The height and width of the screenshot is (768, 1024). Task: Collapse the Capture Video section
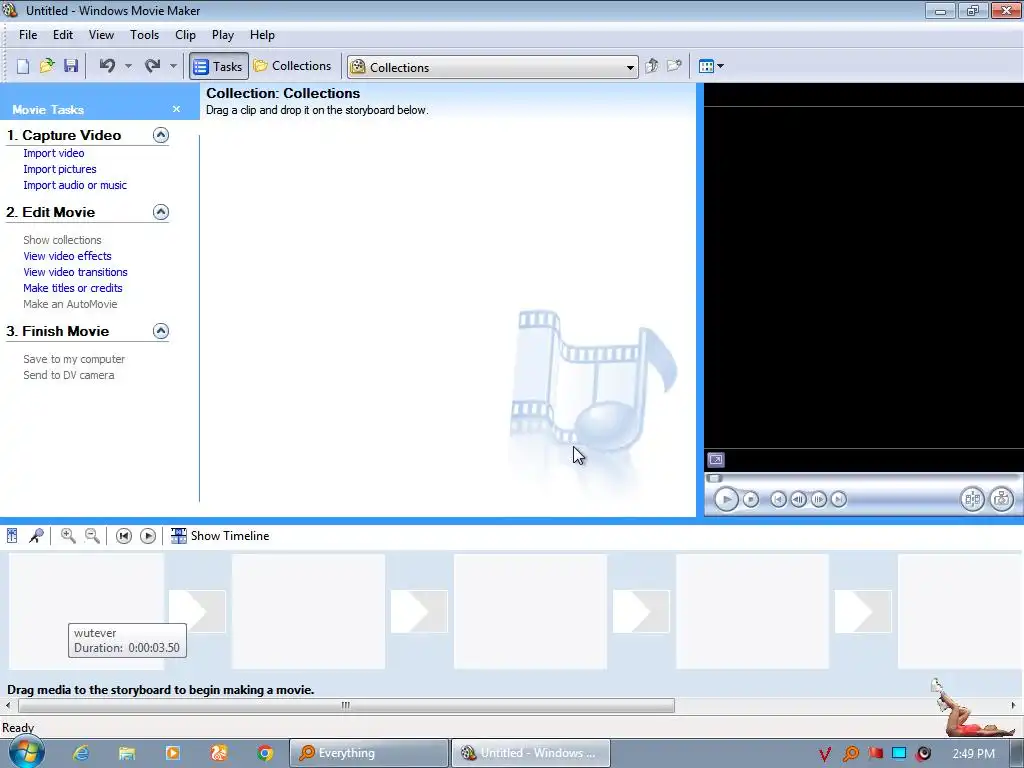tap(161, 135)
